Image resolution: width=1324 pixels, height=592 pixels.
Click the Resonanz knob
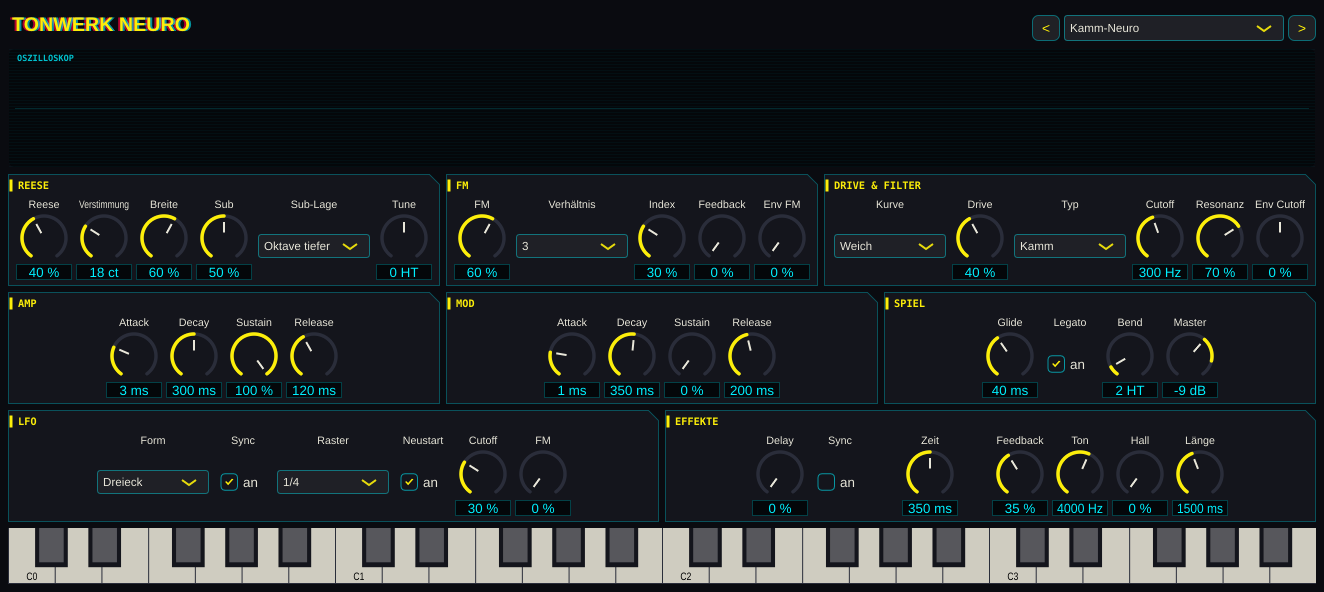click(x=1220, y=238)
